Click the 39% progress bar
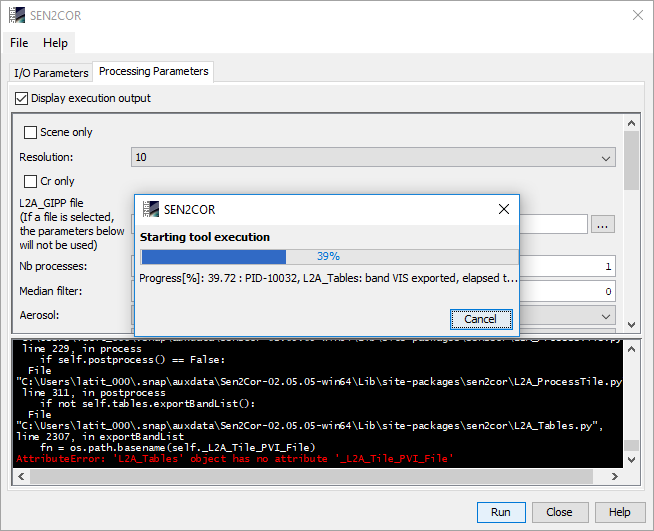 pyautogui.click(x=329, y=257)
